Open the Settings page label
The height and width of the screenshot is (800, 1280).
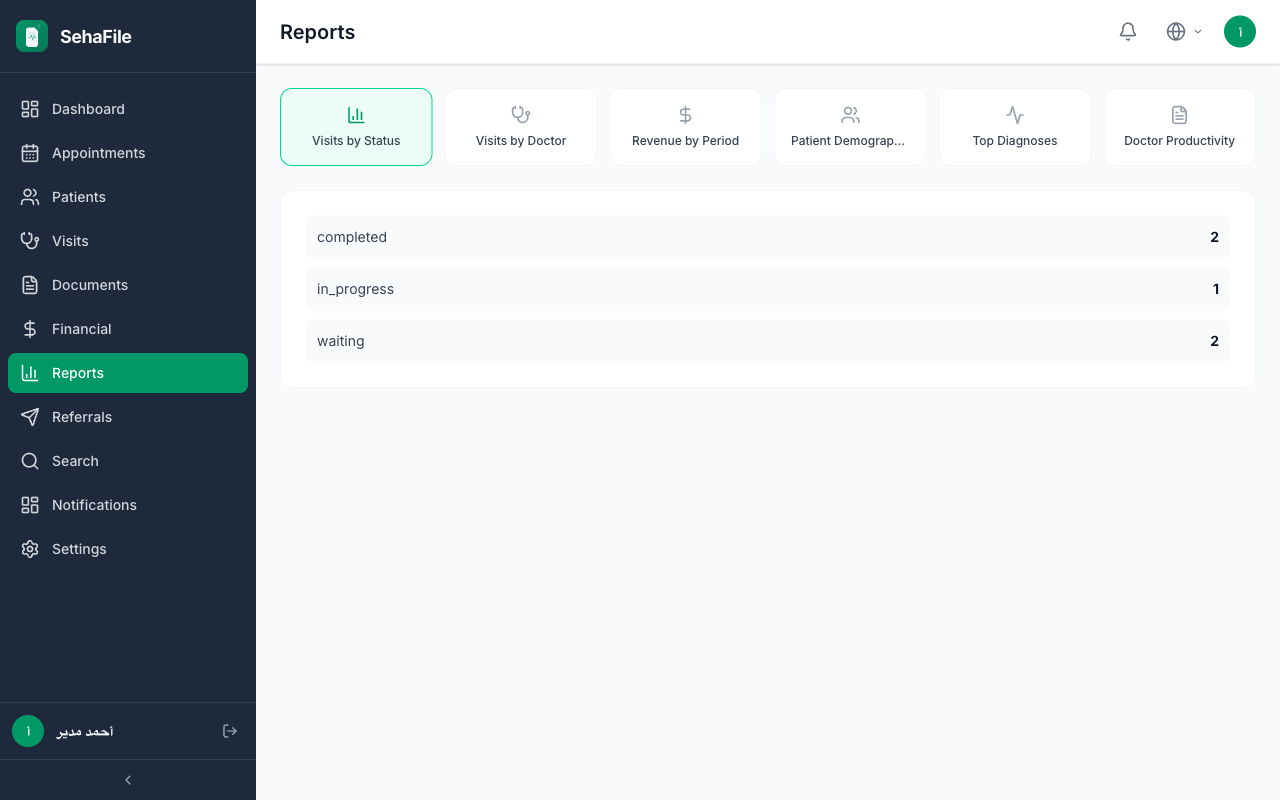tap(79, 549)
